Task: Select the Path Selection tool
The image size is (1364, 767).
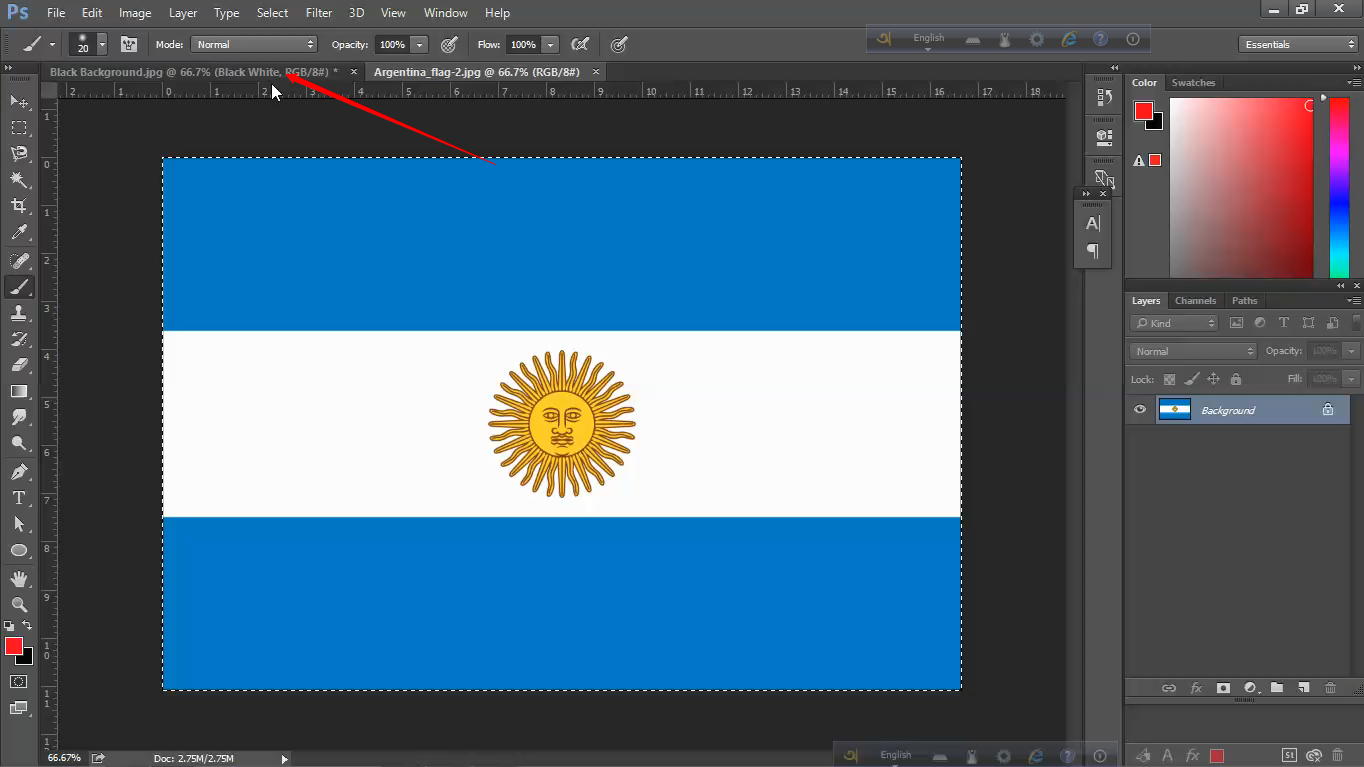Action: (19, 524)
